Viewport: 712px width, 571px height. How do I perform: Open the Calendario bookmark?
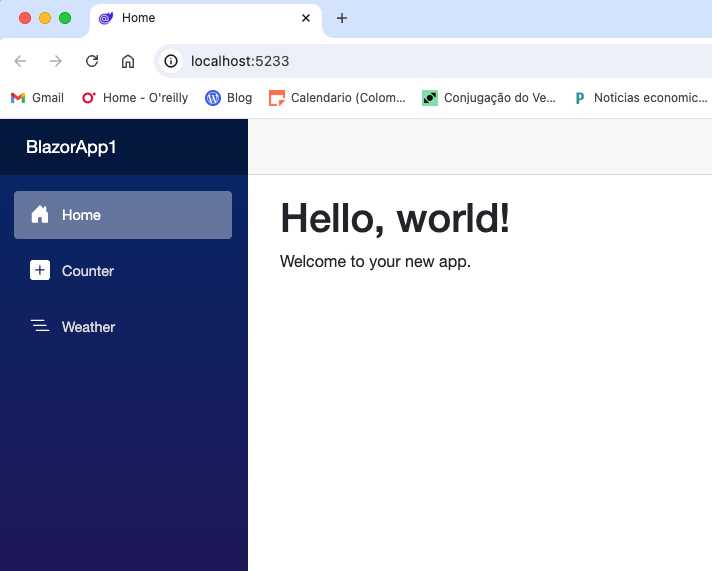[338, 98]
